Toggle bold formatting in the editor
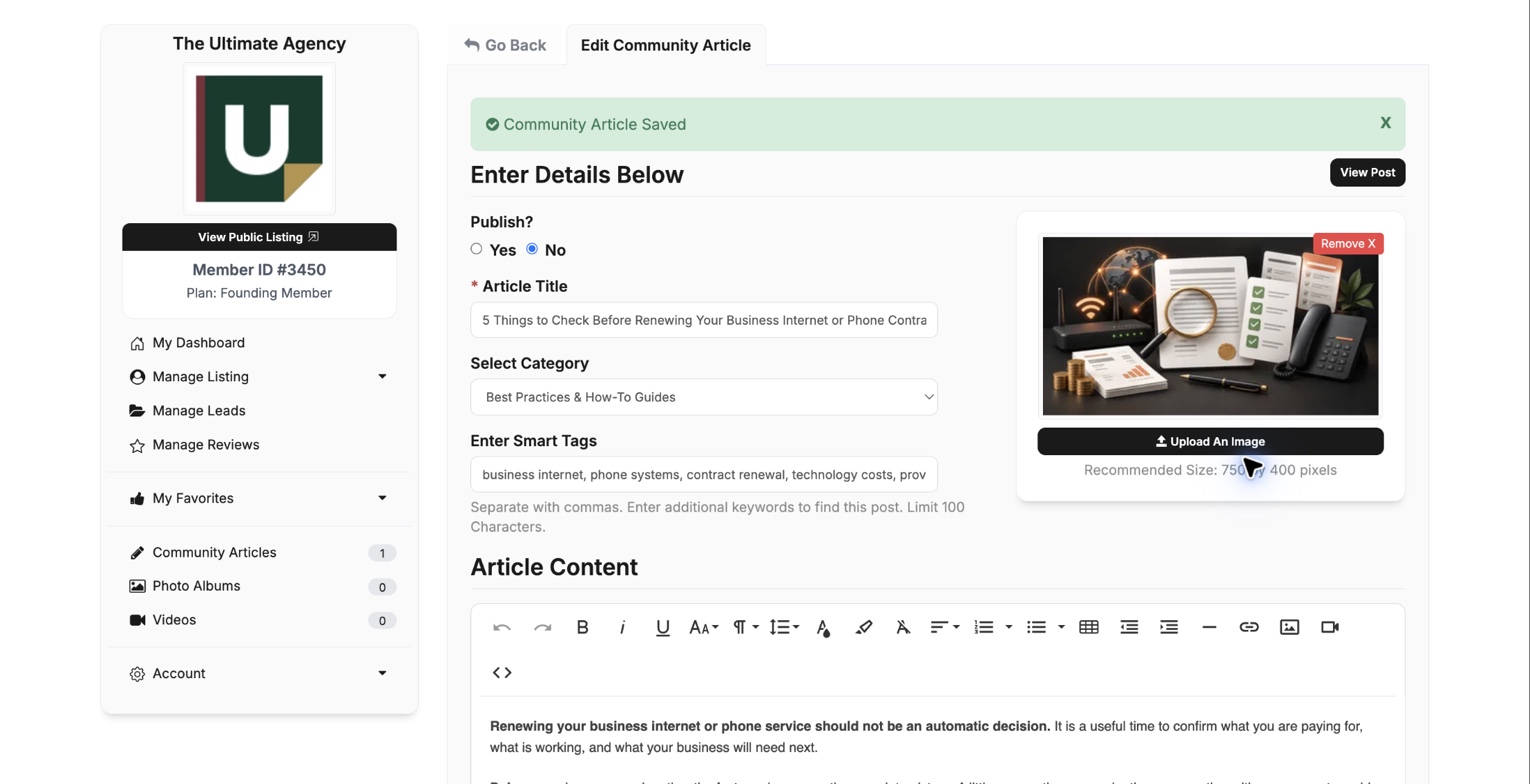This screenshot has height=784, width=1530. click(x=583, y=627)
